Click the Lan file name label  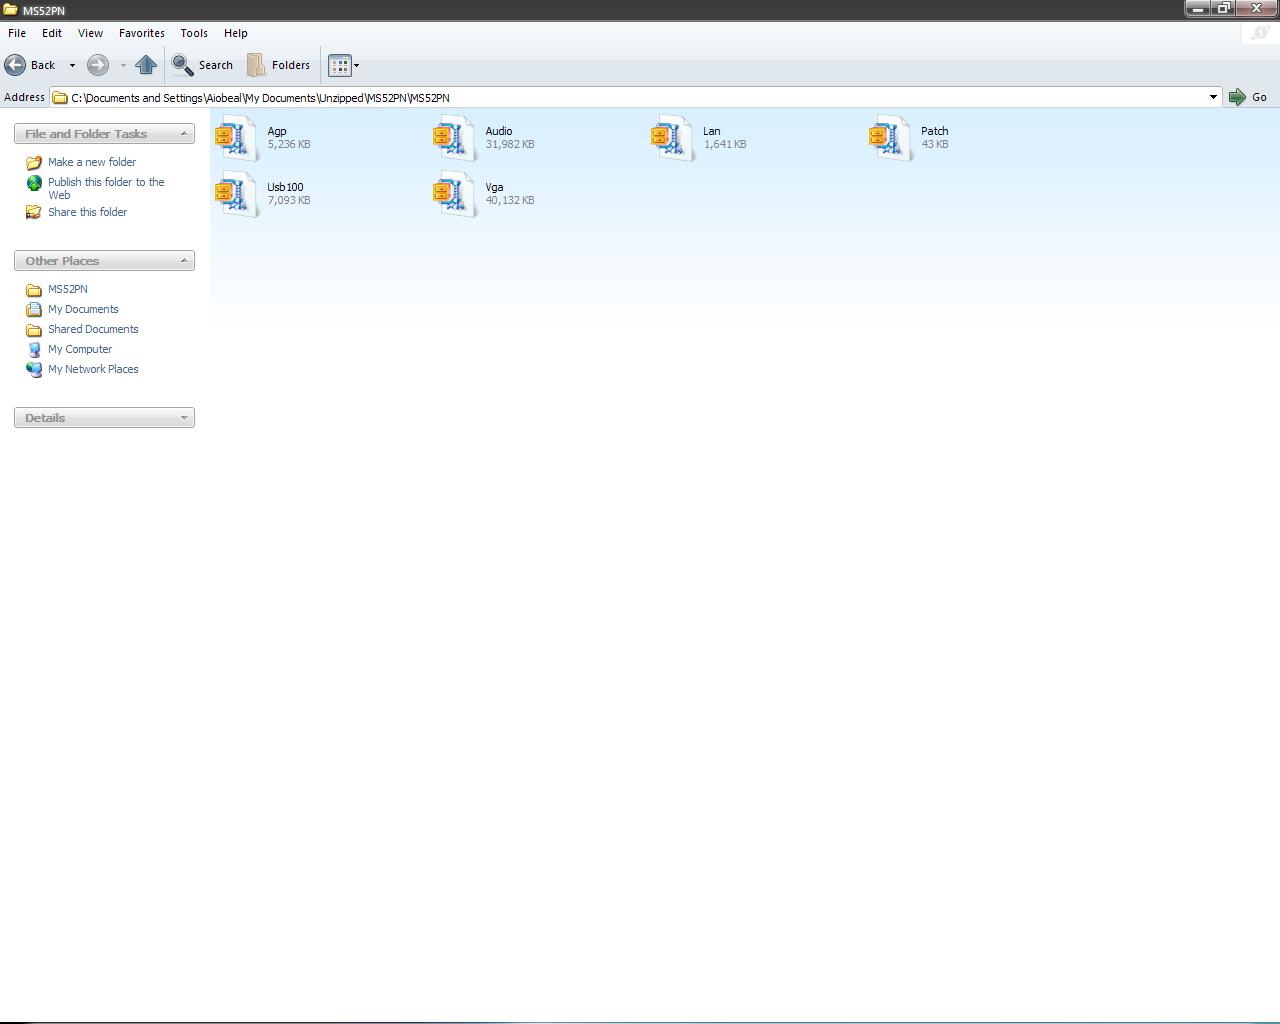point(712,131)
